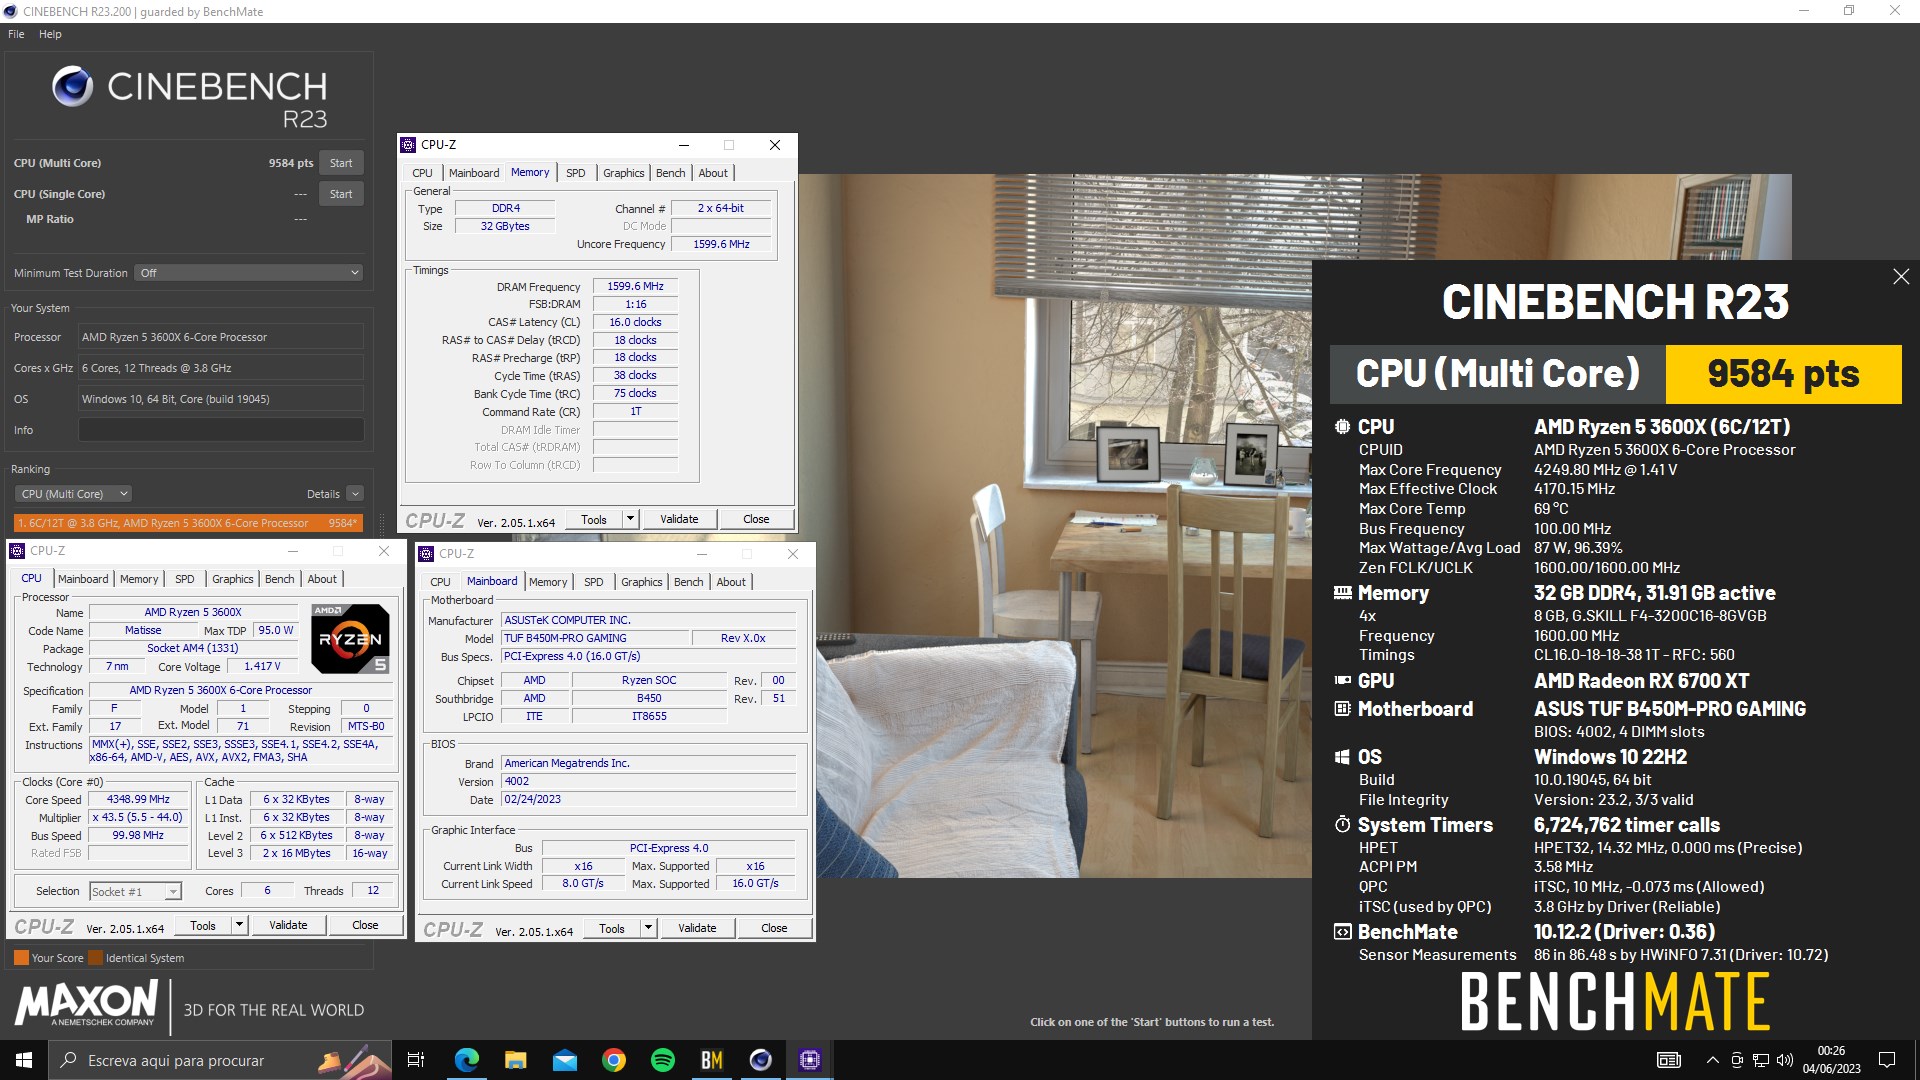The image size is (1920, 1080).
Task: Click Close in Memory CPU-Z window
Action: click(x=756, y=519)
